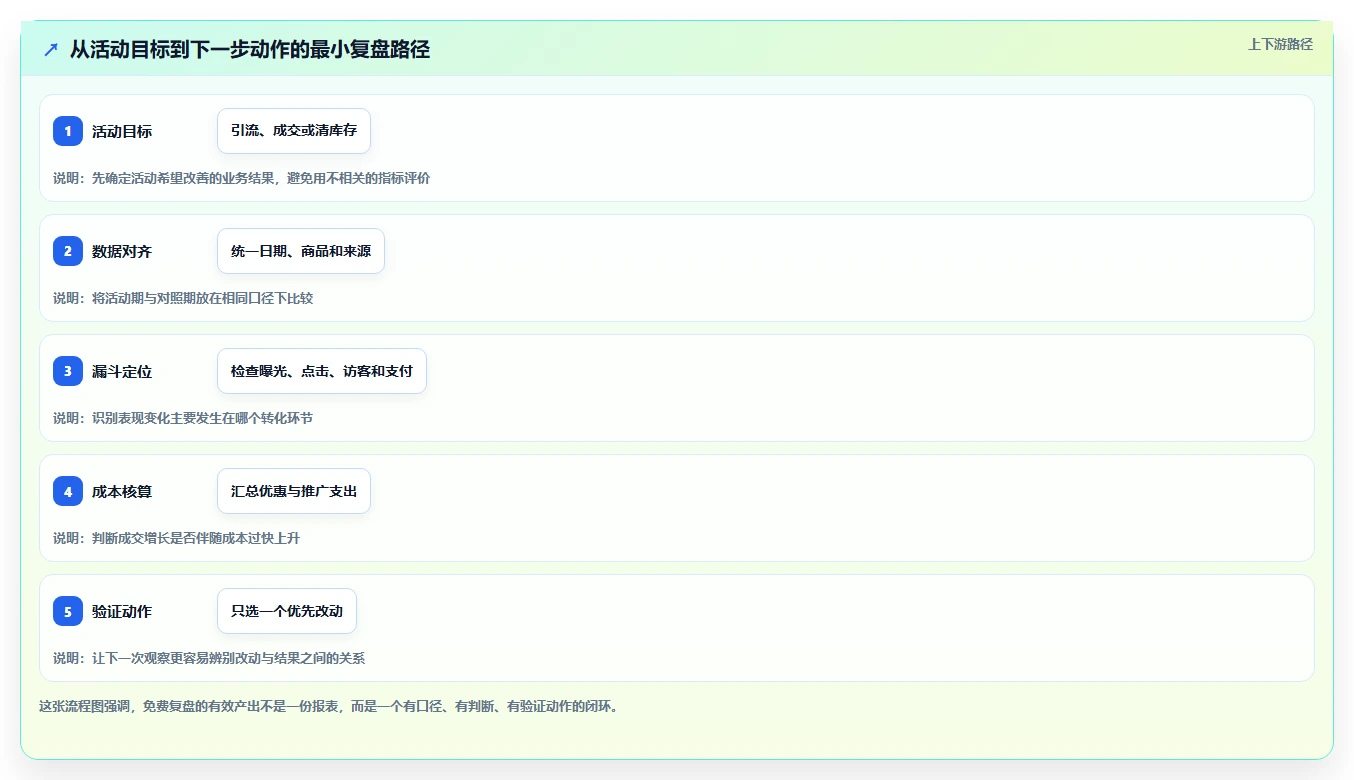The width and height of the screenshot is (1354, 780).
Task: Click the note starting 说明：让下一次观察
Action: (x=209, y=658)
